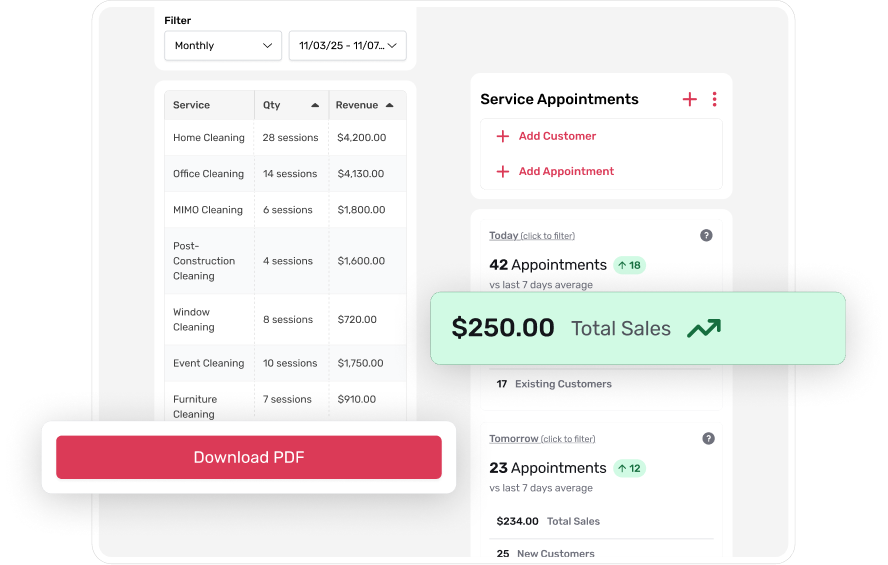
Task: Open the three-dot menu in Service Appointments
Action: 714,99
